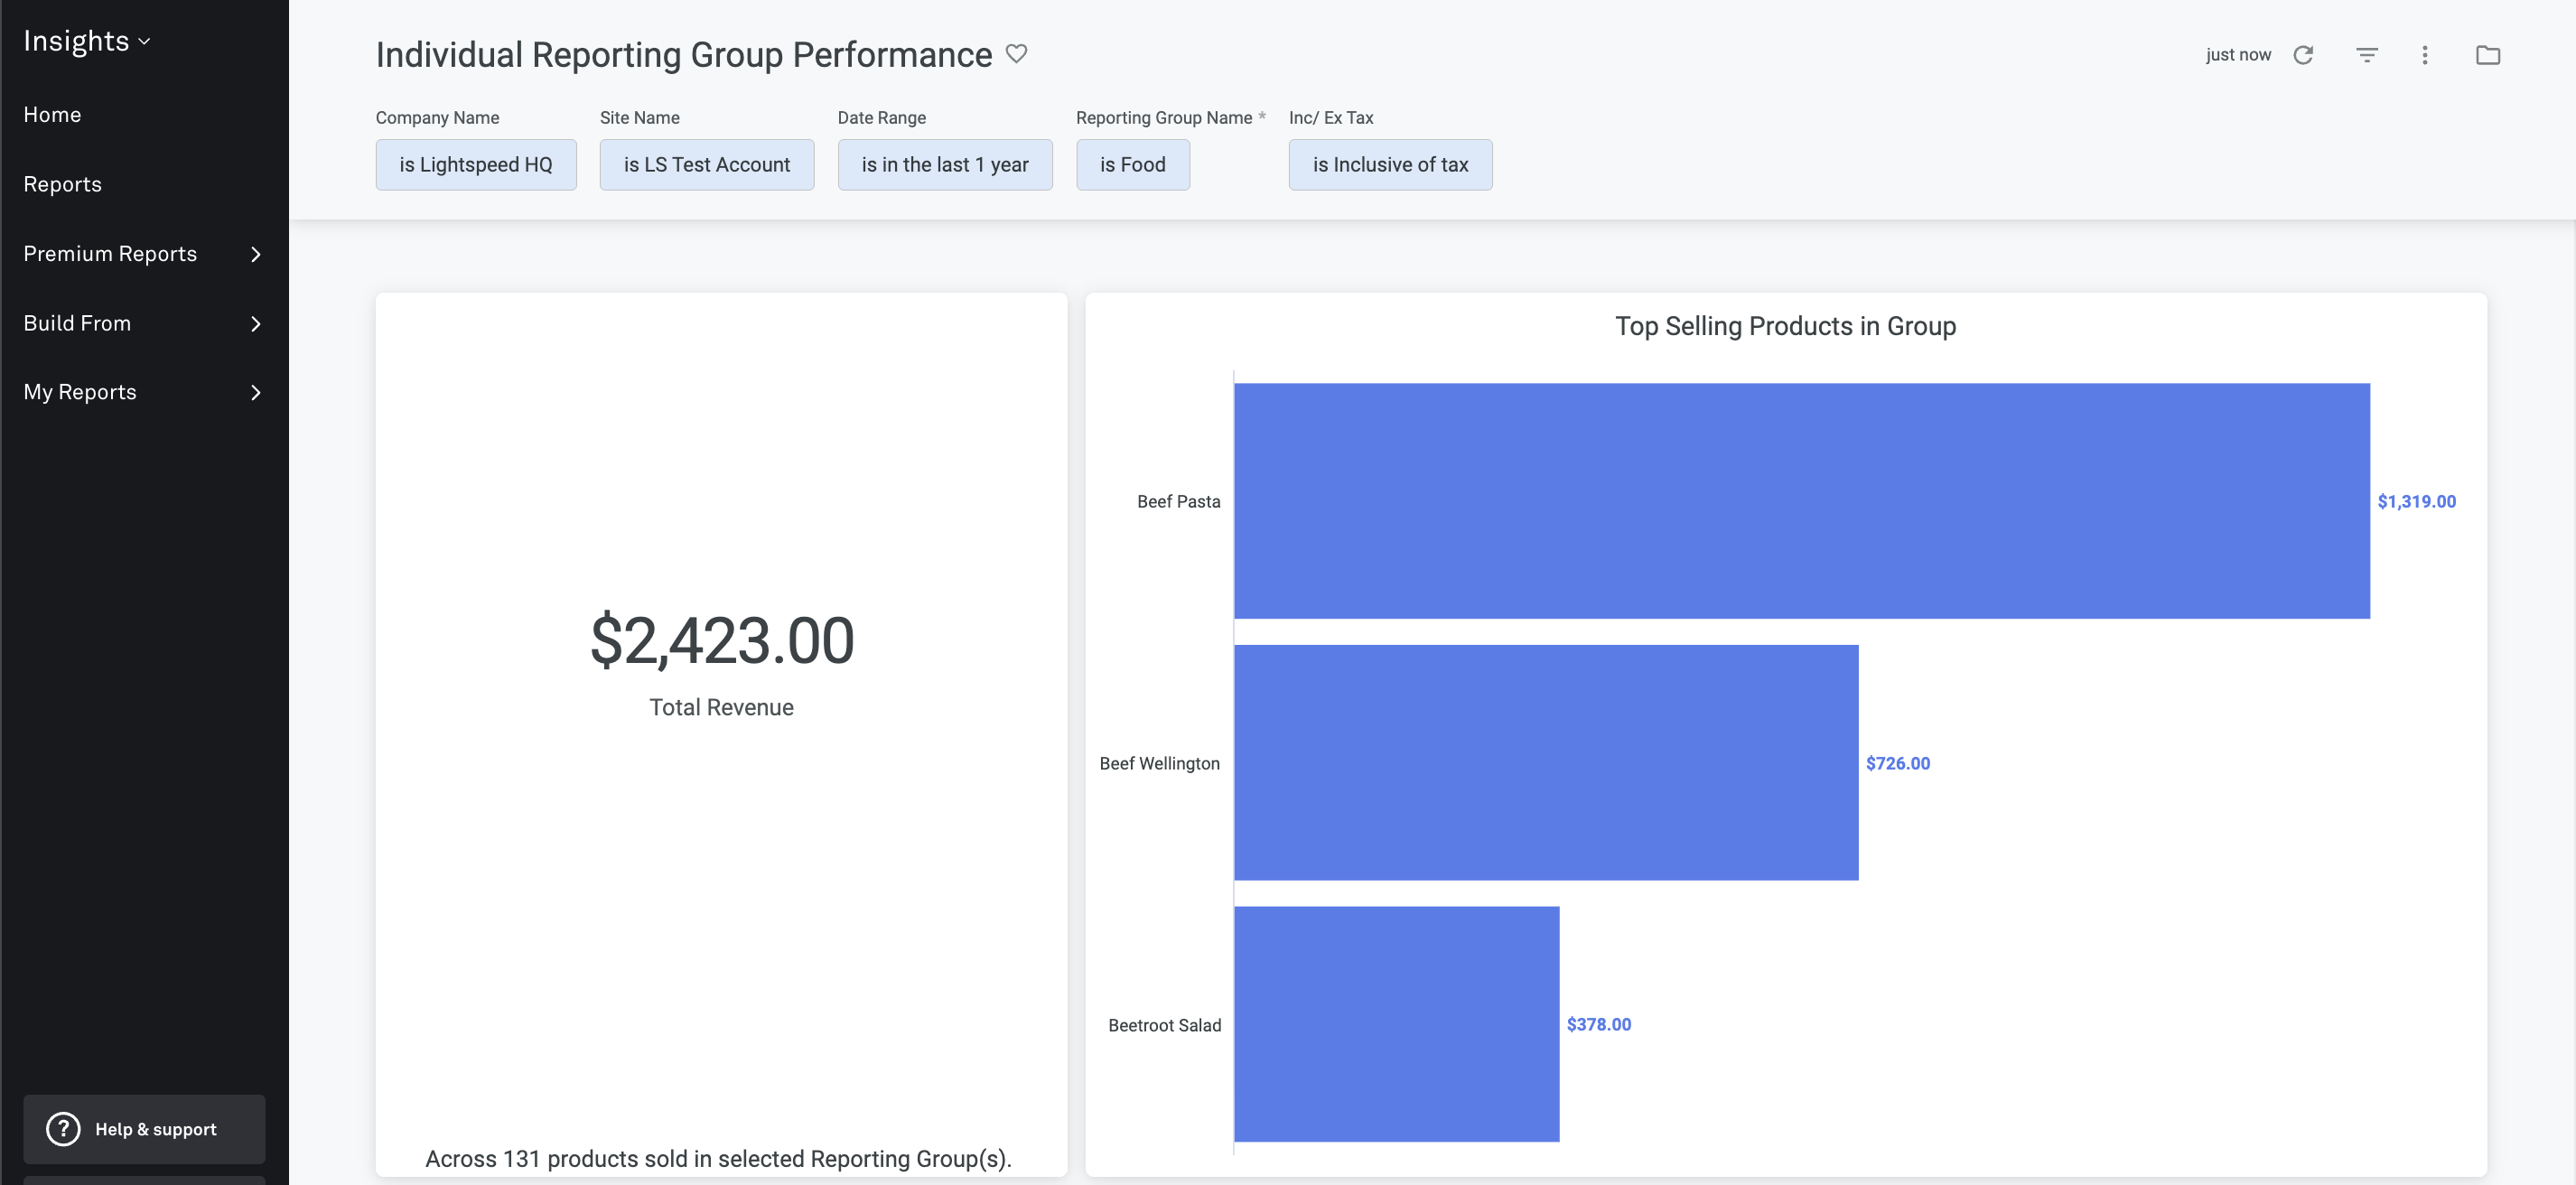Screen dimensions: 2576x1185
Task: Select the Beetroot Salad bar in chart
Action: 1397,1024
